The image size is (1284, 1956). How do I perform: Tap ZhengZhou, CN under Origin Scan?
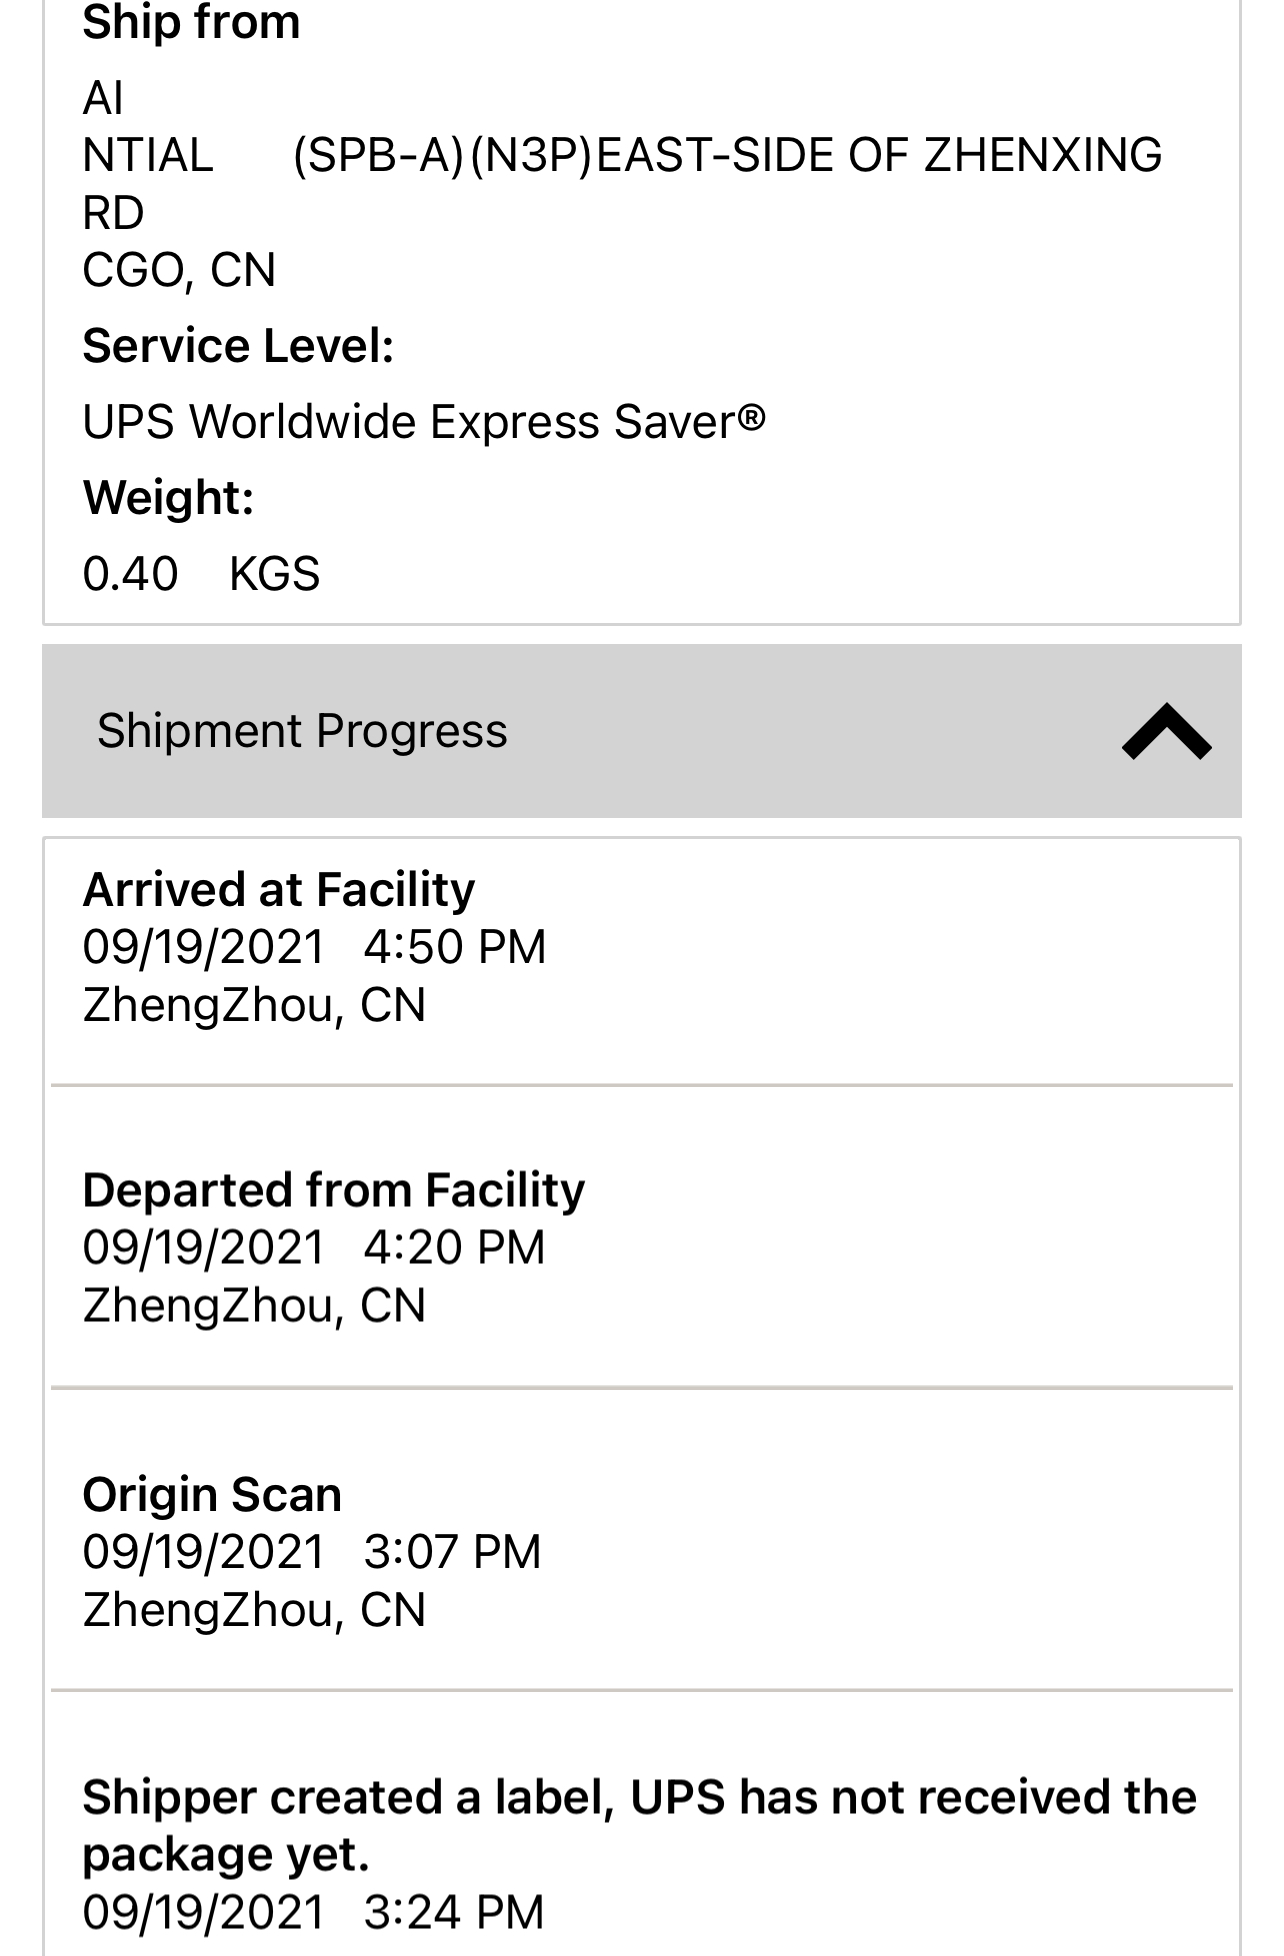pyautogui.click(x=254, y=1610)
